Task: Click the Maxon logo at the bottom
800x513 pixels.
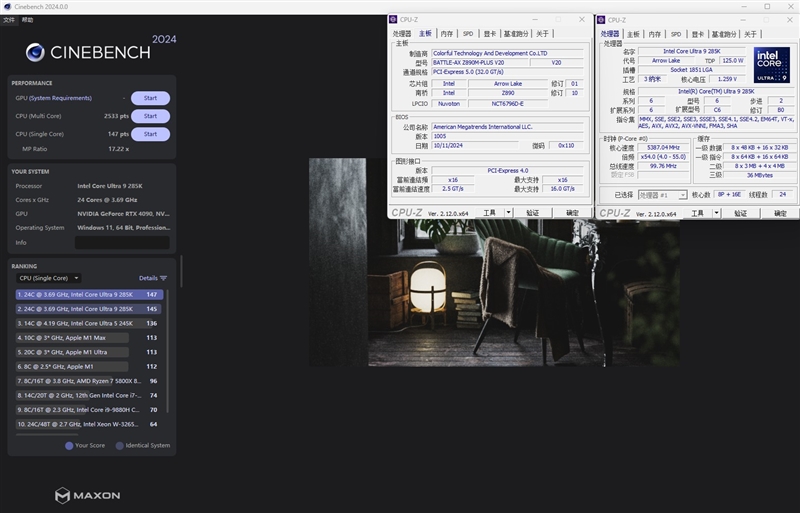Action: [88, 495]
